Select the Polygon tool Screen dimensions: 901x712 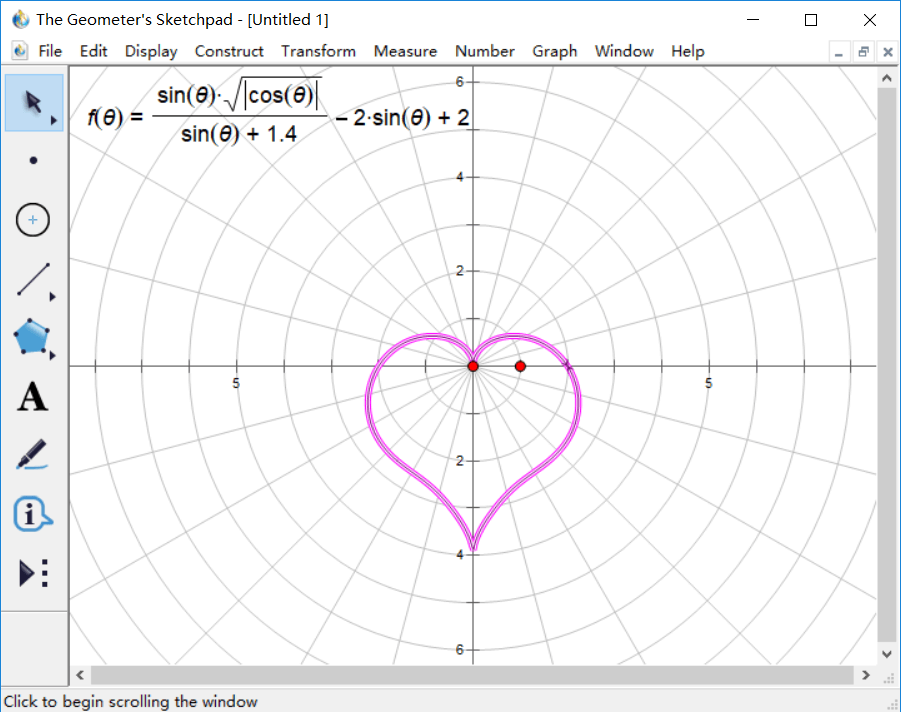(x=33, y=338)
